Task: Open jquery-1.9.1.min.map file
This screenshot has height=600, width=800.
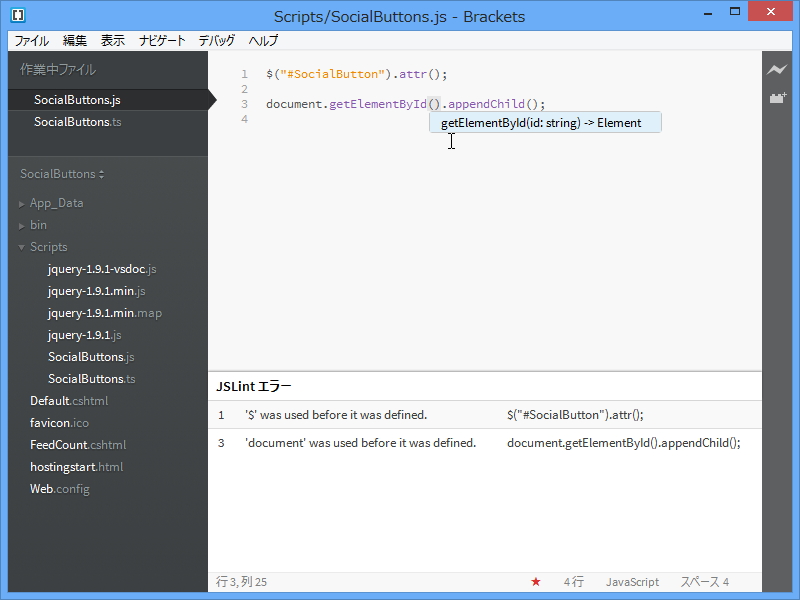Action: coord(105,313)
